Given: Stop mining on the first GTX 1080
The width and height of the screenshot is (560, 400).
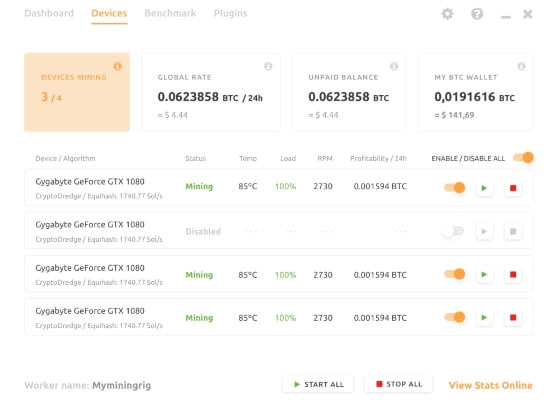Looking at the screenshot, I should click(x=513, y=188).
